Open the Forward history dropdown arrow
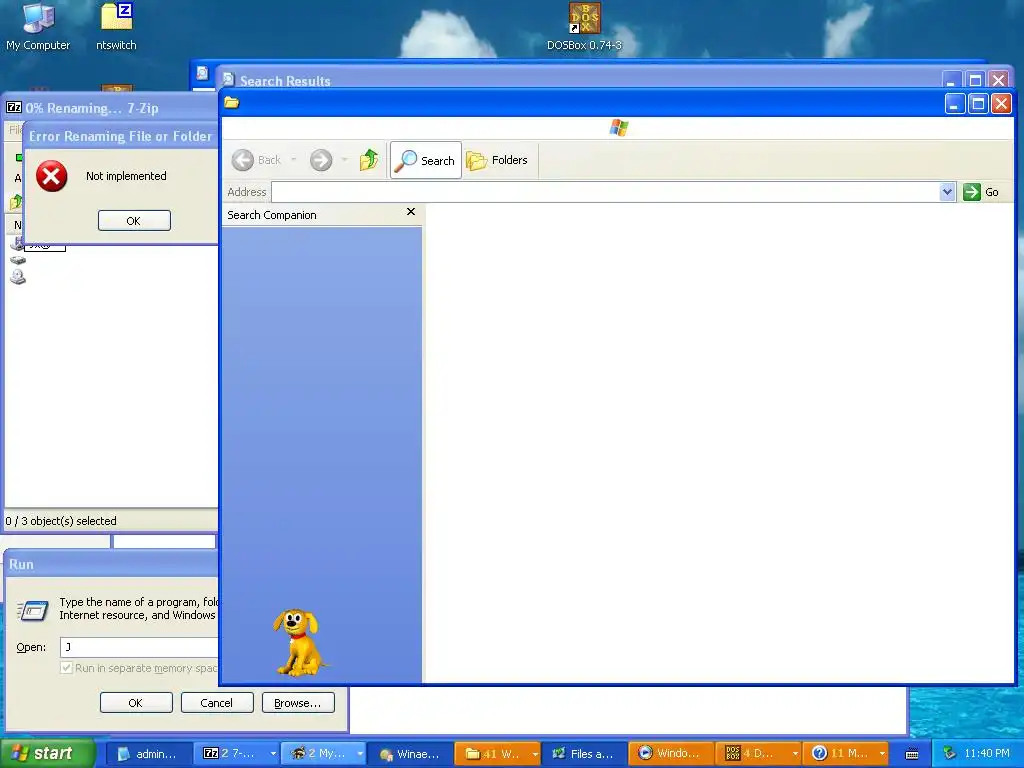The width and height of the screenshot is (1024, 768). point(344,160)
